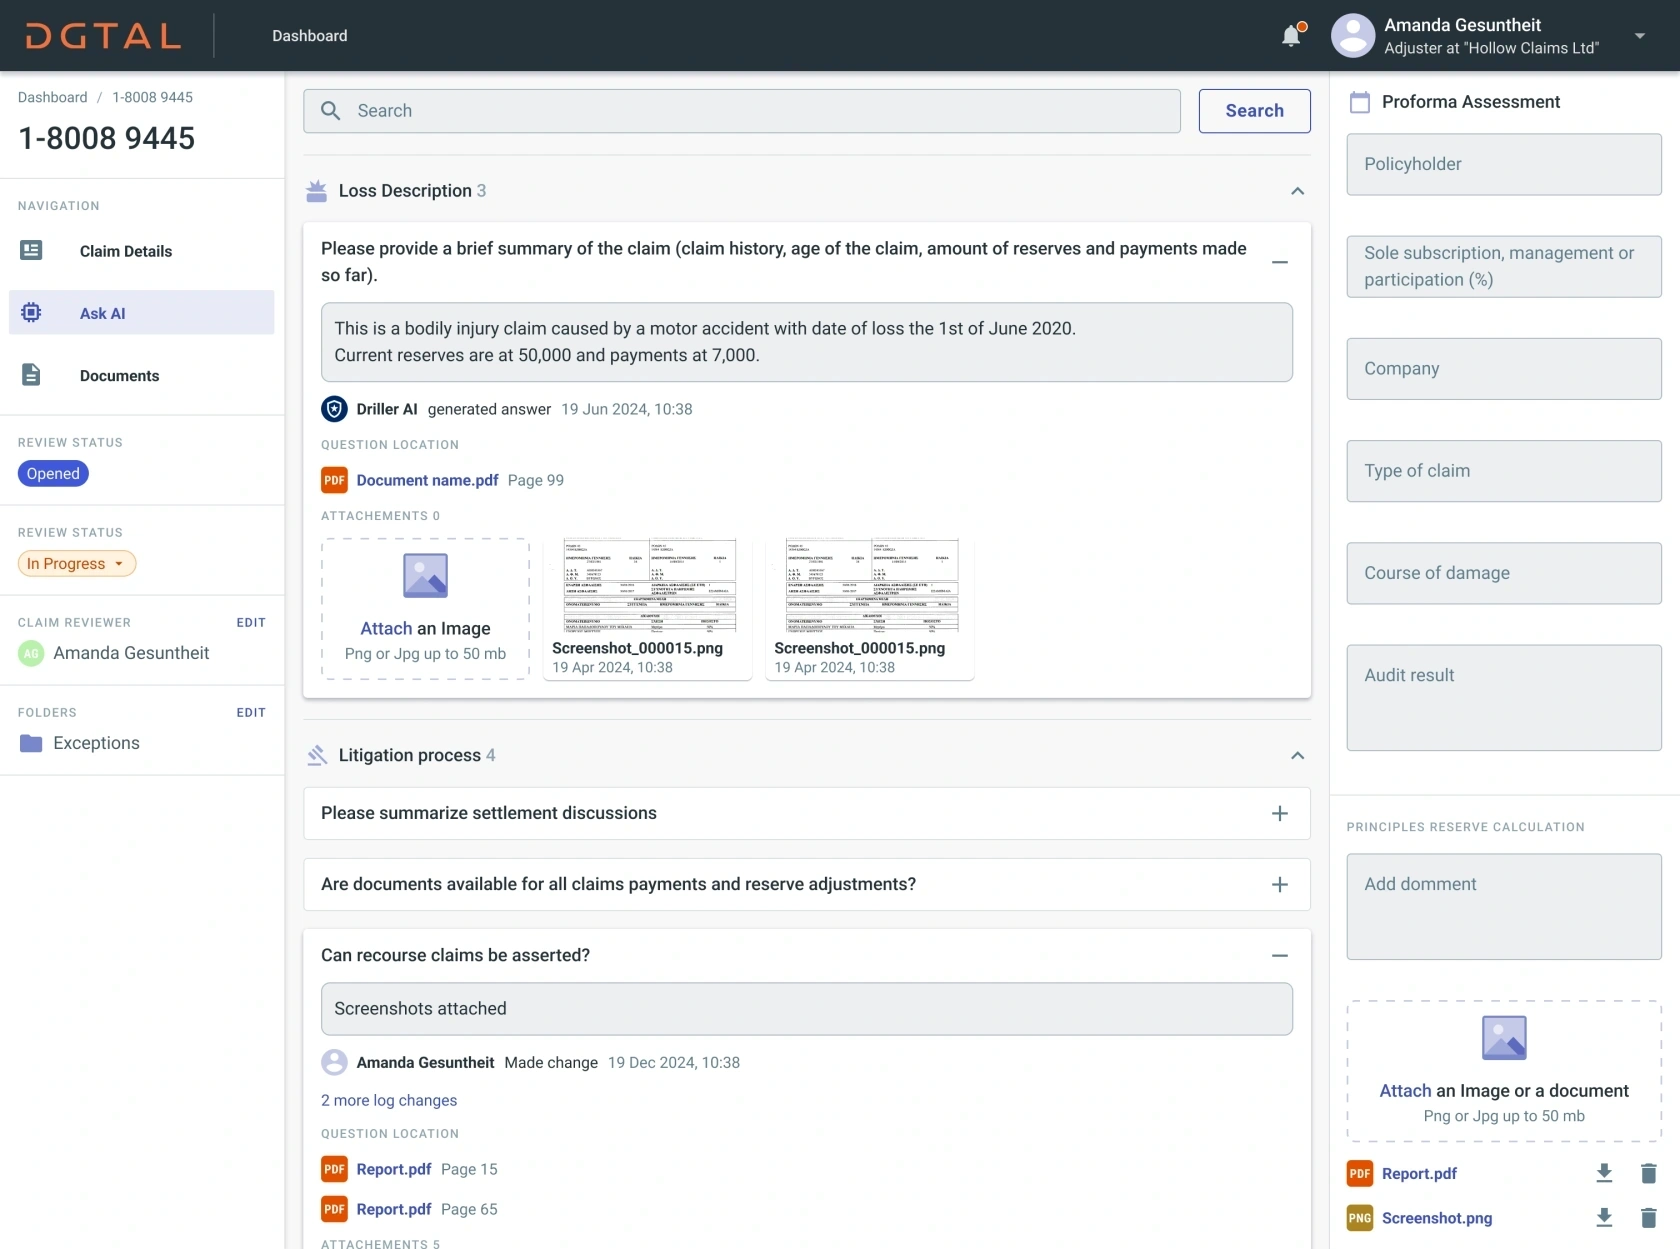Collapse the recourse claims question
Viewport: 1680px width, 1249px height.
point(1279,956)
